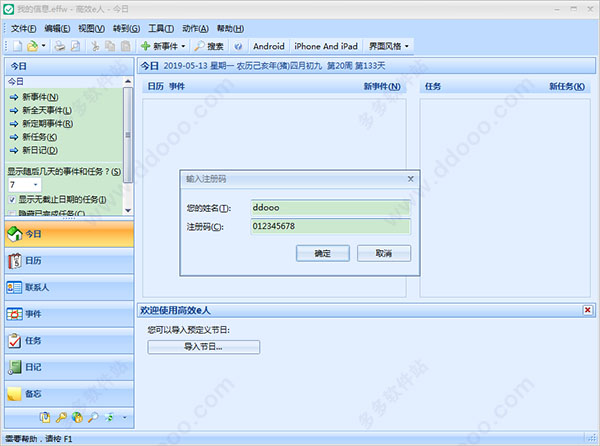Click the blue help question icon
This screenshot has width=600, height=446.
(x=238, y=46)
